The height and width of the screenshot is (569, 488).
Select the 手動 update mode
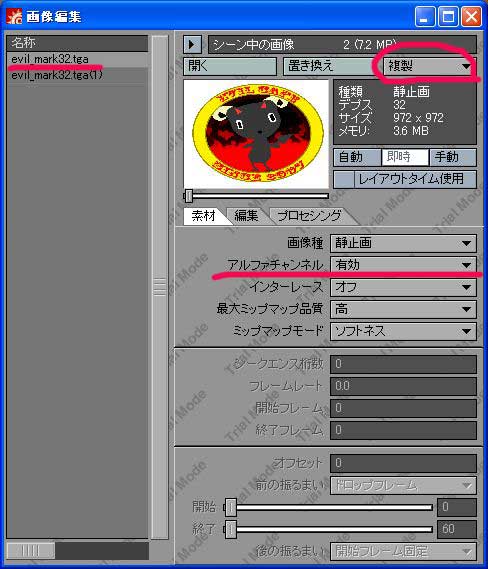tap(453, 157)
